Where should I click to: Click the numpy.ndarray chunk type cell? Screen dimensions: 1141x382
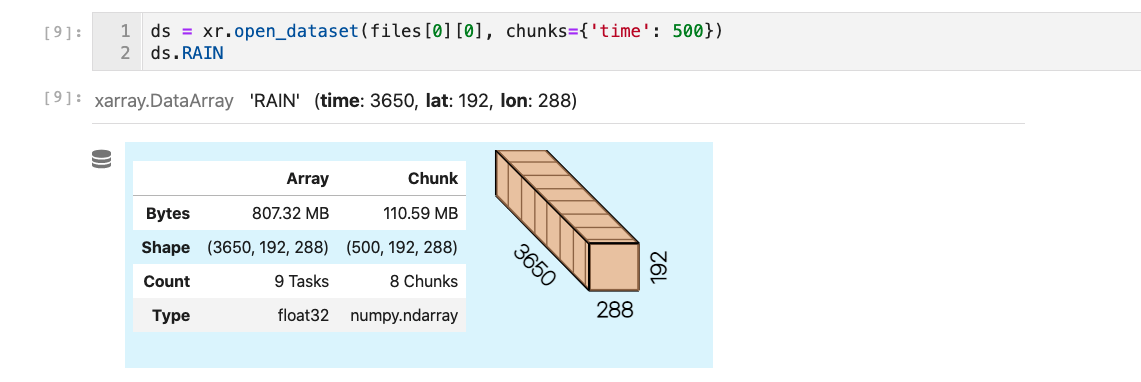coord(404,316)
